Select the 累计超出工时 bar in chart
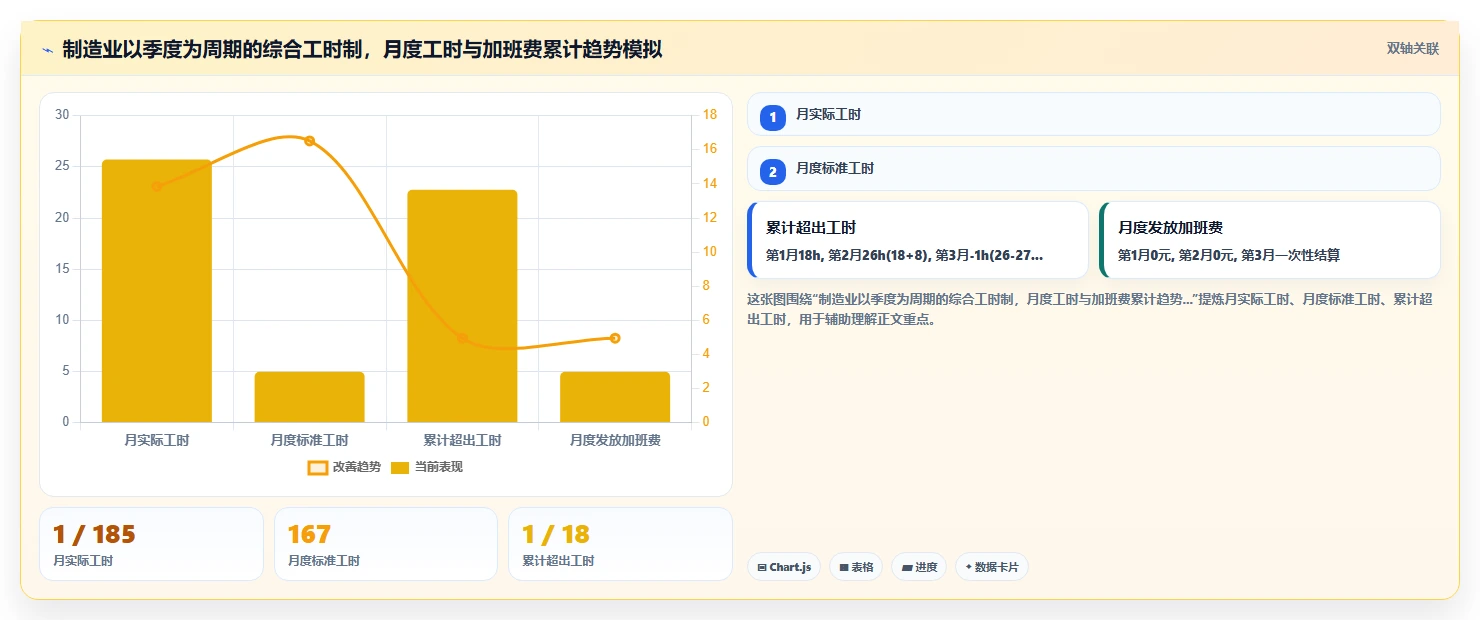1480x620 pixels. coord(462,306)
